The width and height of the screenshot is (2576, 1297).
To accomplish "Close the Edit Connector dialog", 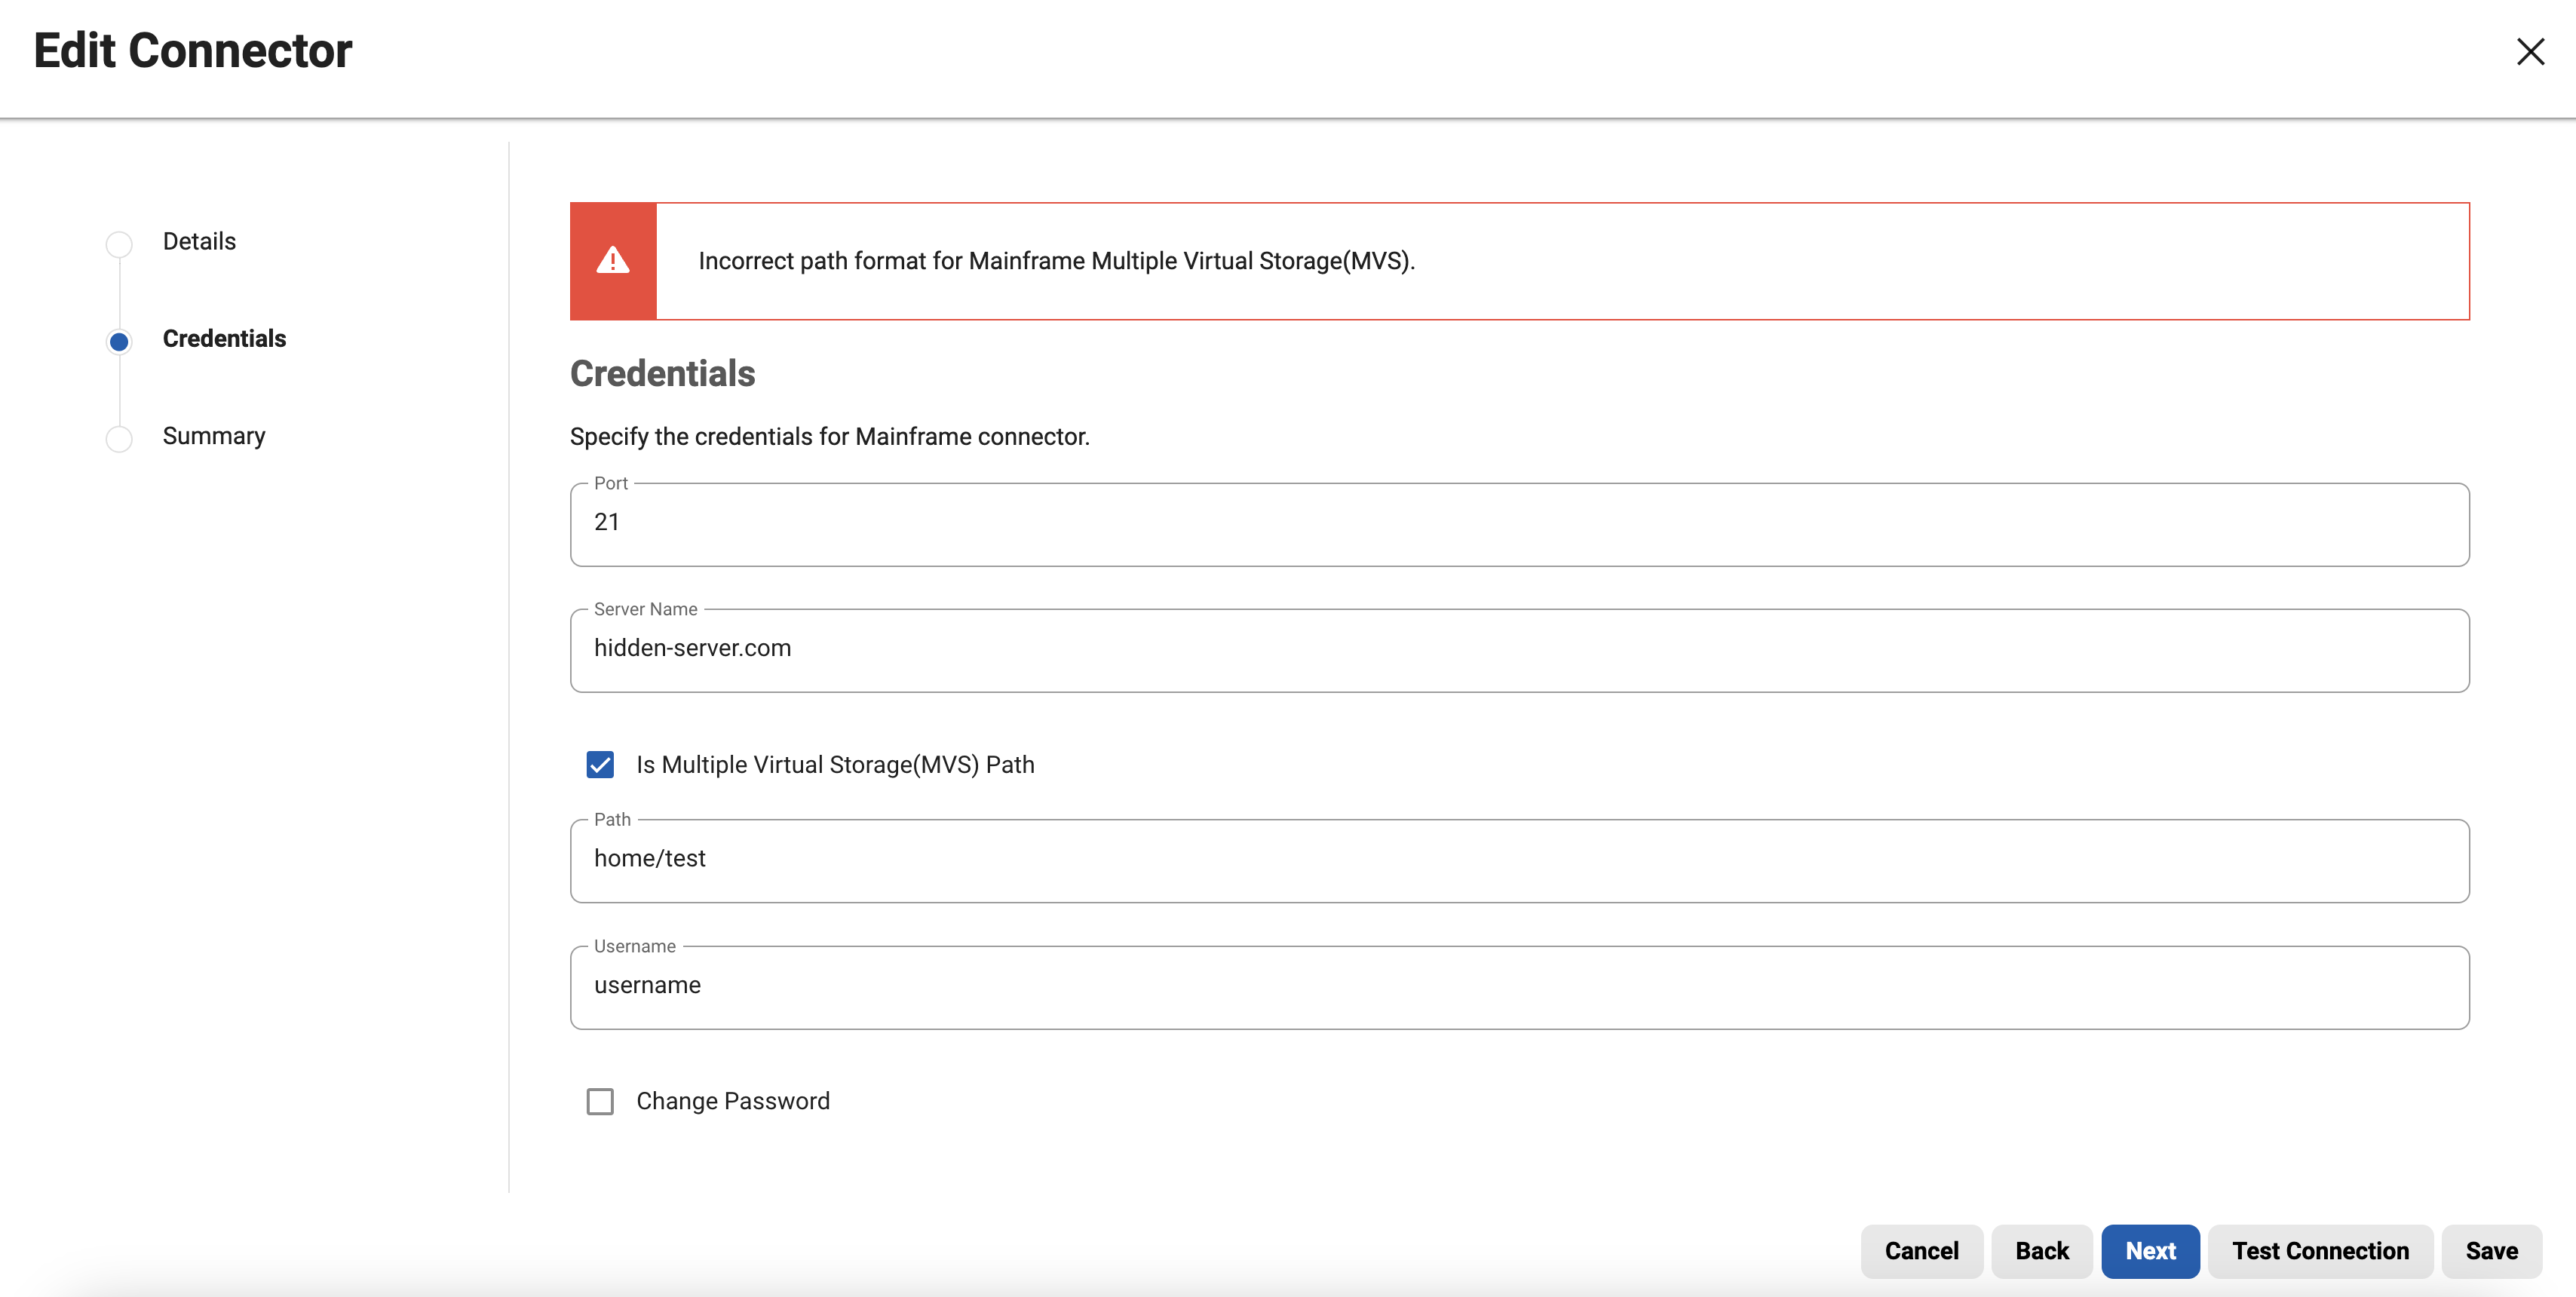I will pyautogui.click(x=2530, y=52).
